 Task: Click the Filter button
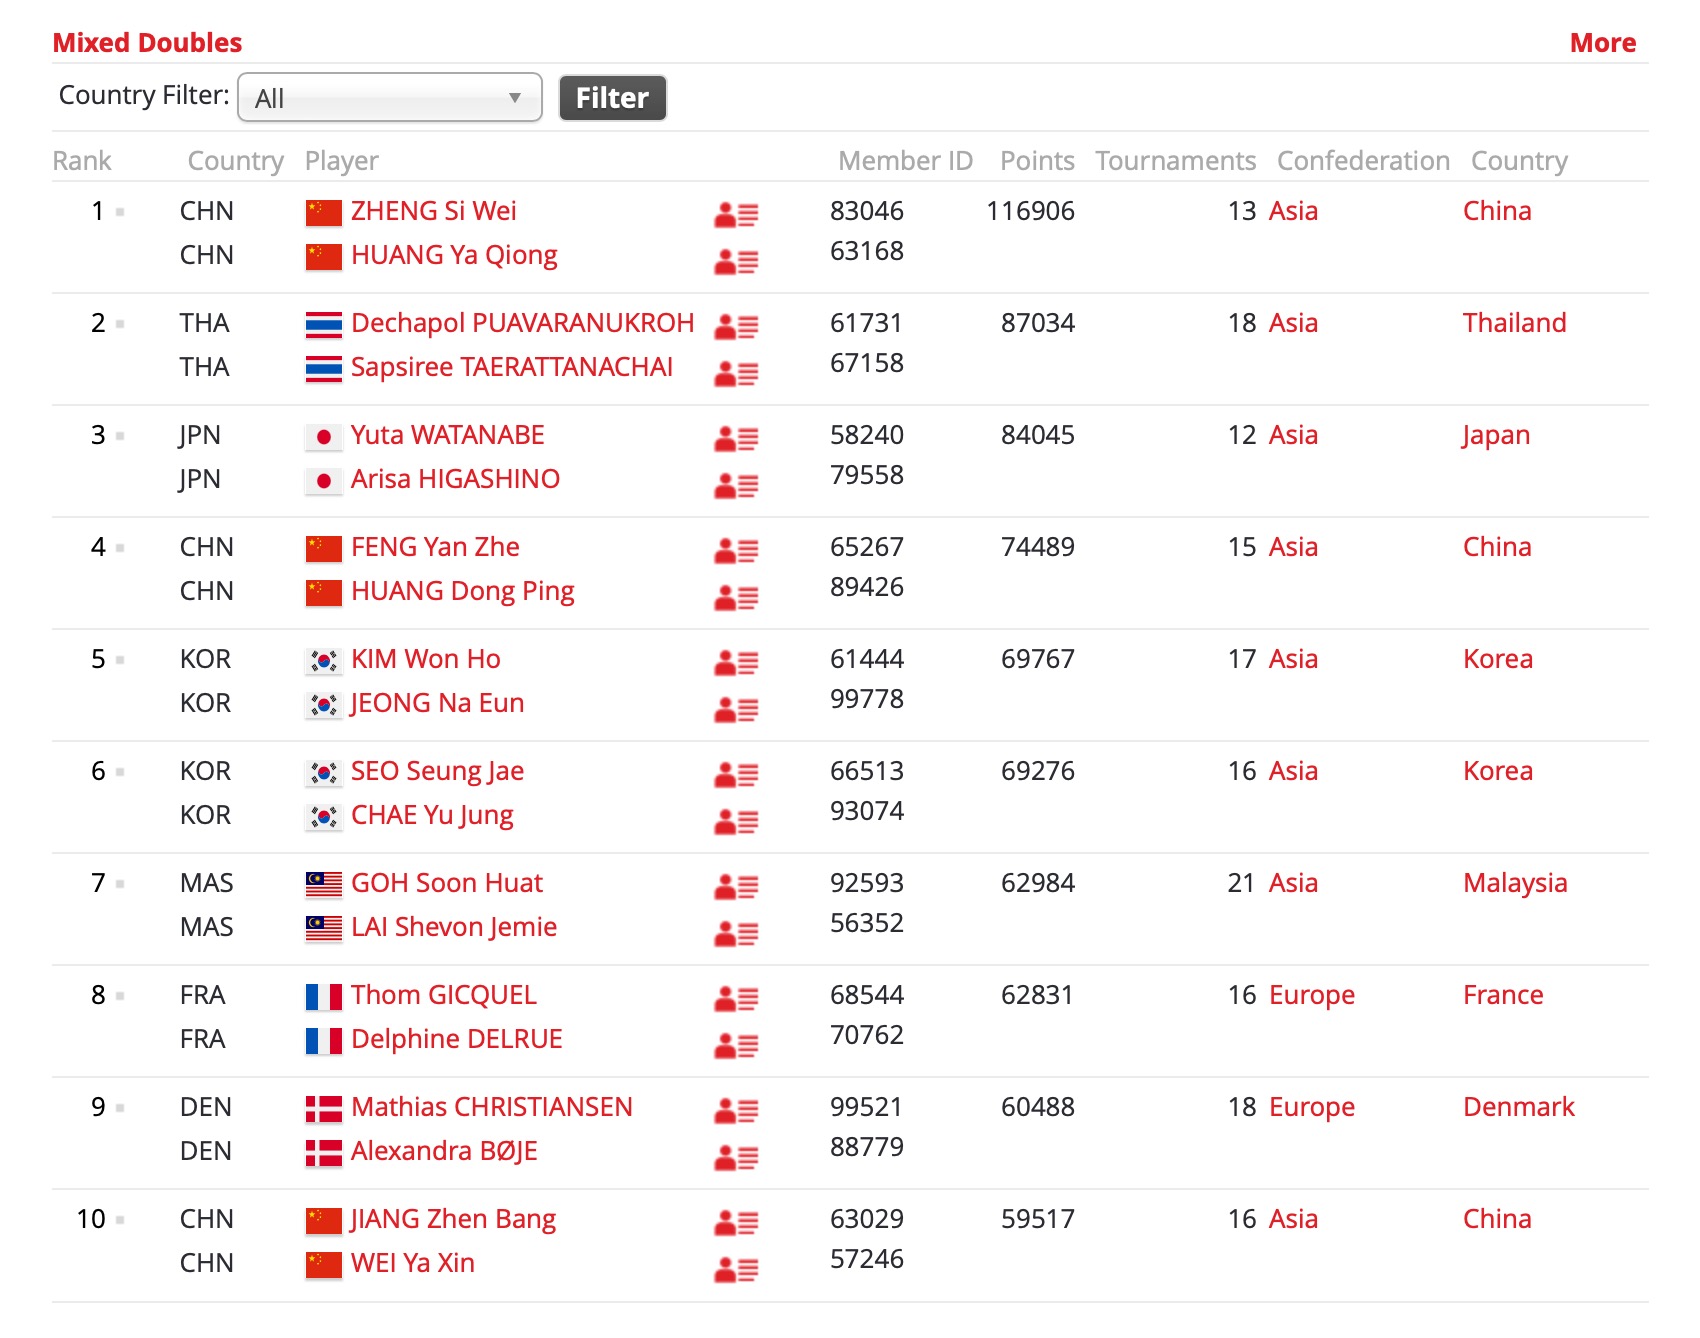[x=612, y=98]
